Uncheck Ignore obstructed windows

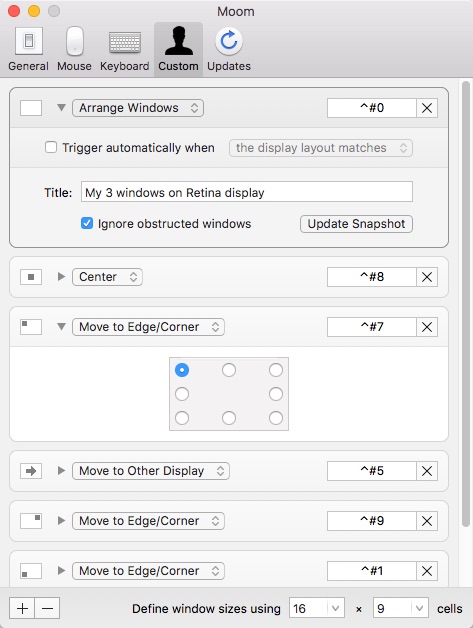[x=87, y=223]
